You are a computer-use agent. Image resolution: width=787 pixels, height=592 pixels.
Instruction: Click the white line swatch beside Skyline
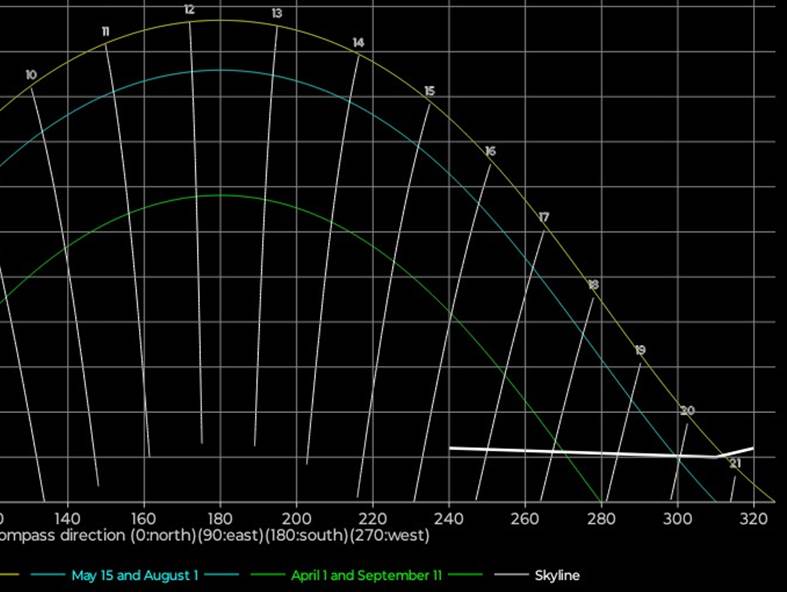point(513,575)
